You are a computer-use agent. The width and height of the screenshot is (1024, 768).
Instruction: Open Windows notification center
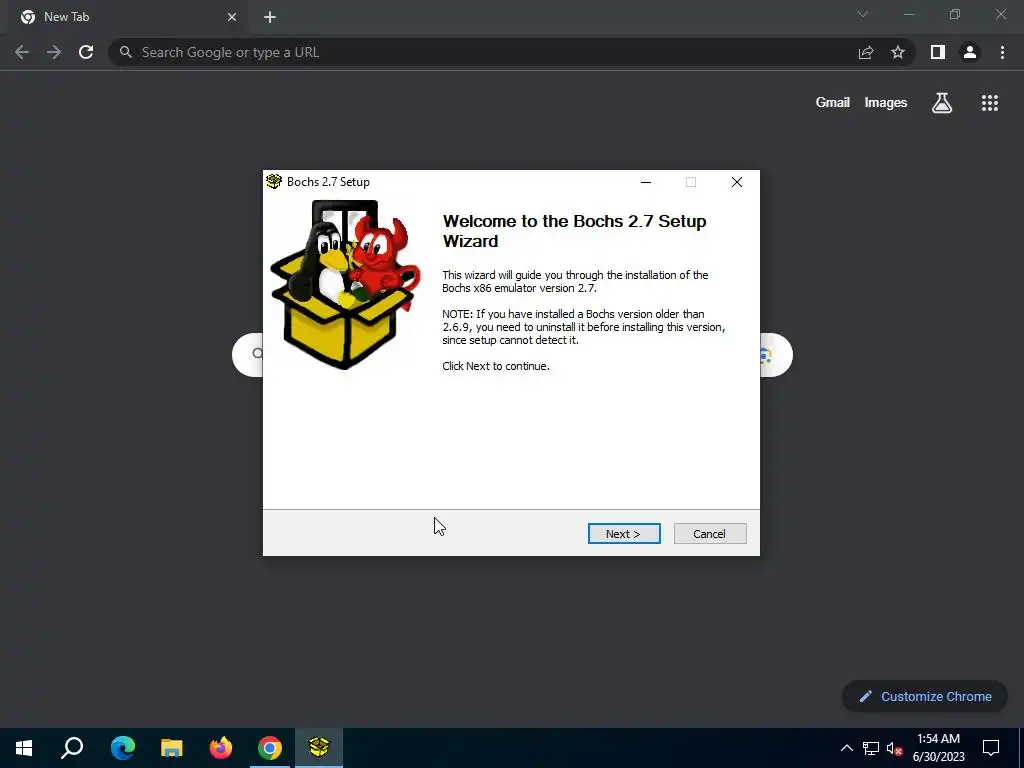991,748
